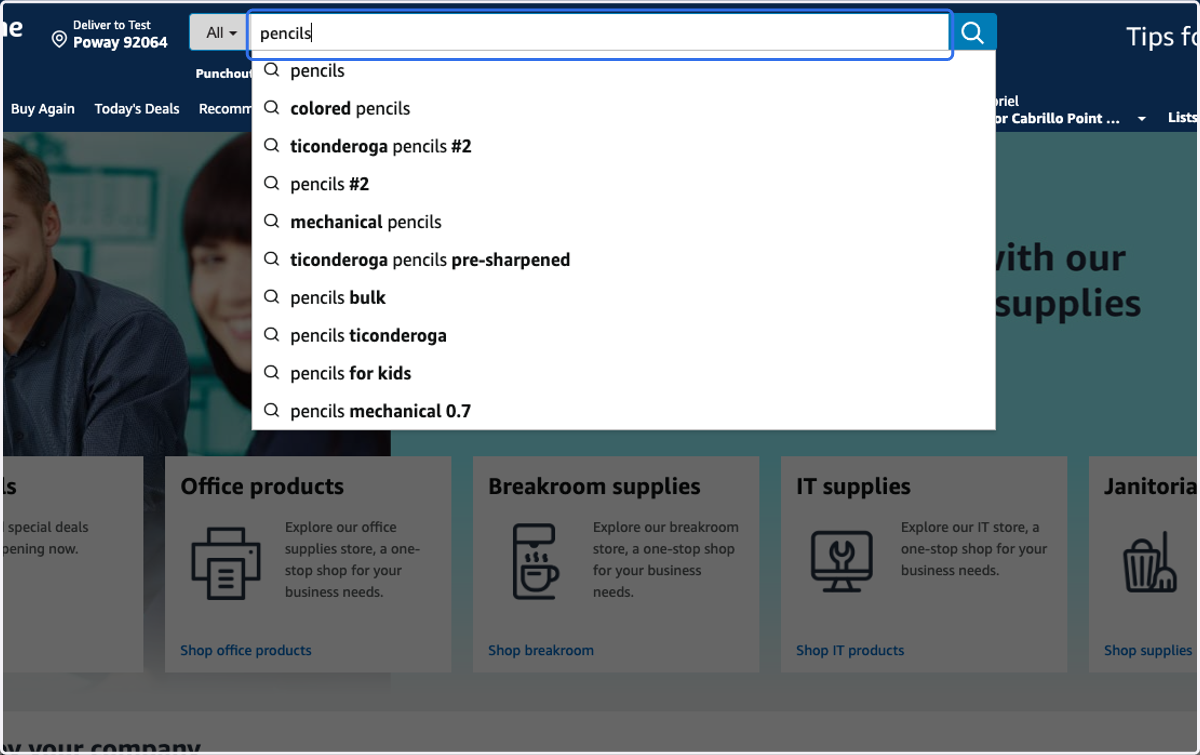The image size is (1200, 755).
Task: Click the coffee machine icon under Breakroom supplies
Action: 535,562
